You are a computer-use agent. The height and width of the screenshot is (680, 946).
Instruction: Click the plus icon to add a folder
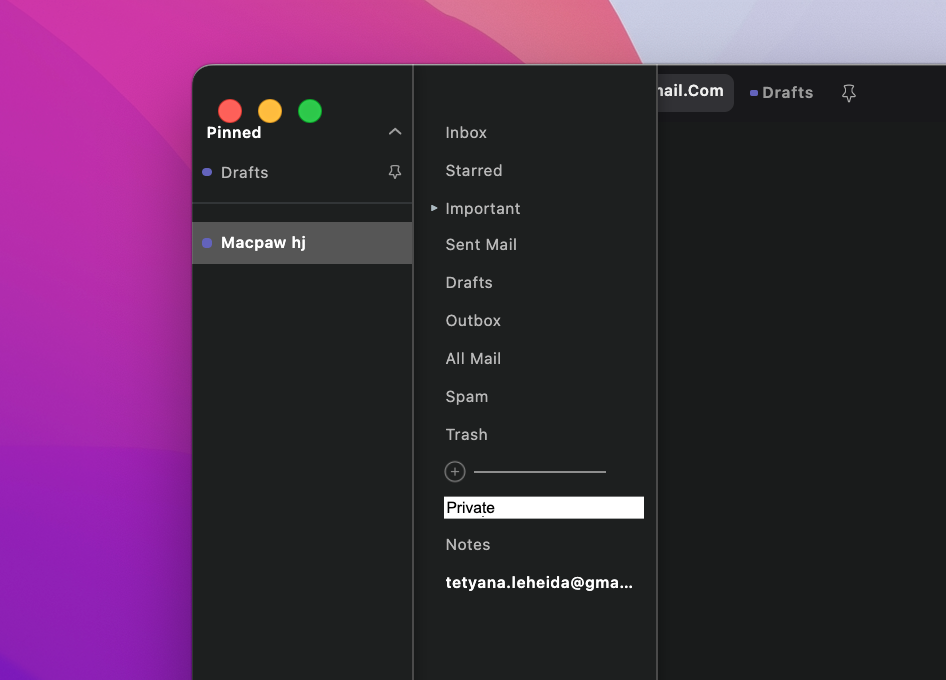pyautogui.click(x=455, y=471)
